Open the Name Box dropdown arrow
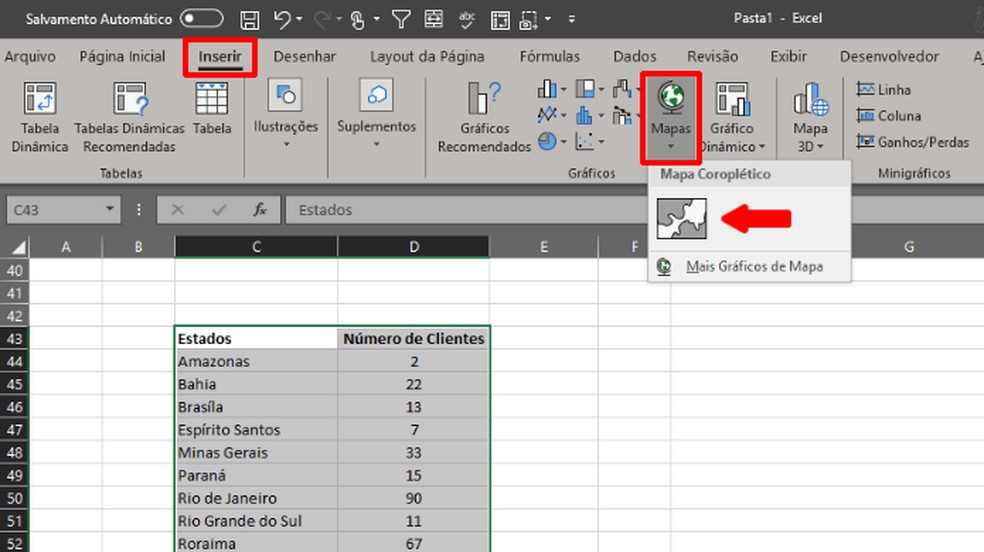Viewport: 984px width, 552px height. pos(110,210)
